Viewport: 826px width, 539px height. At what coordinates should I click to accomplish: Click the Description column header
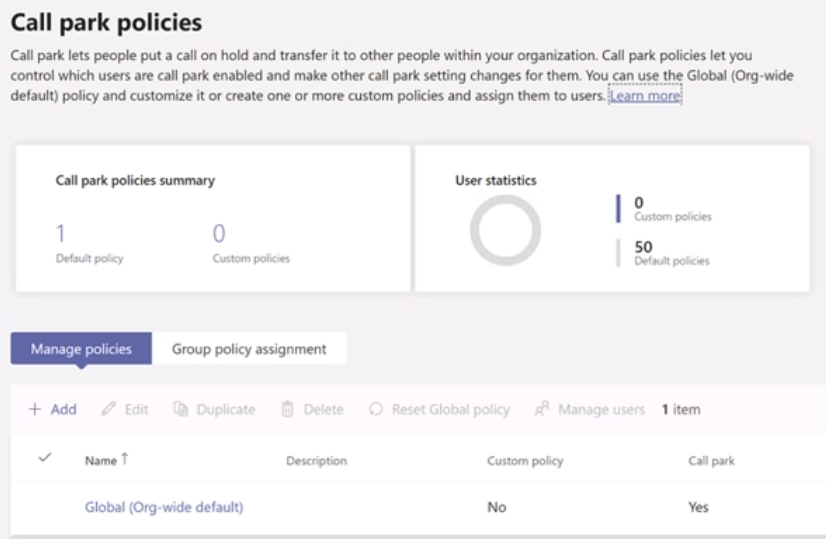tap(317, 460)
